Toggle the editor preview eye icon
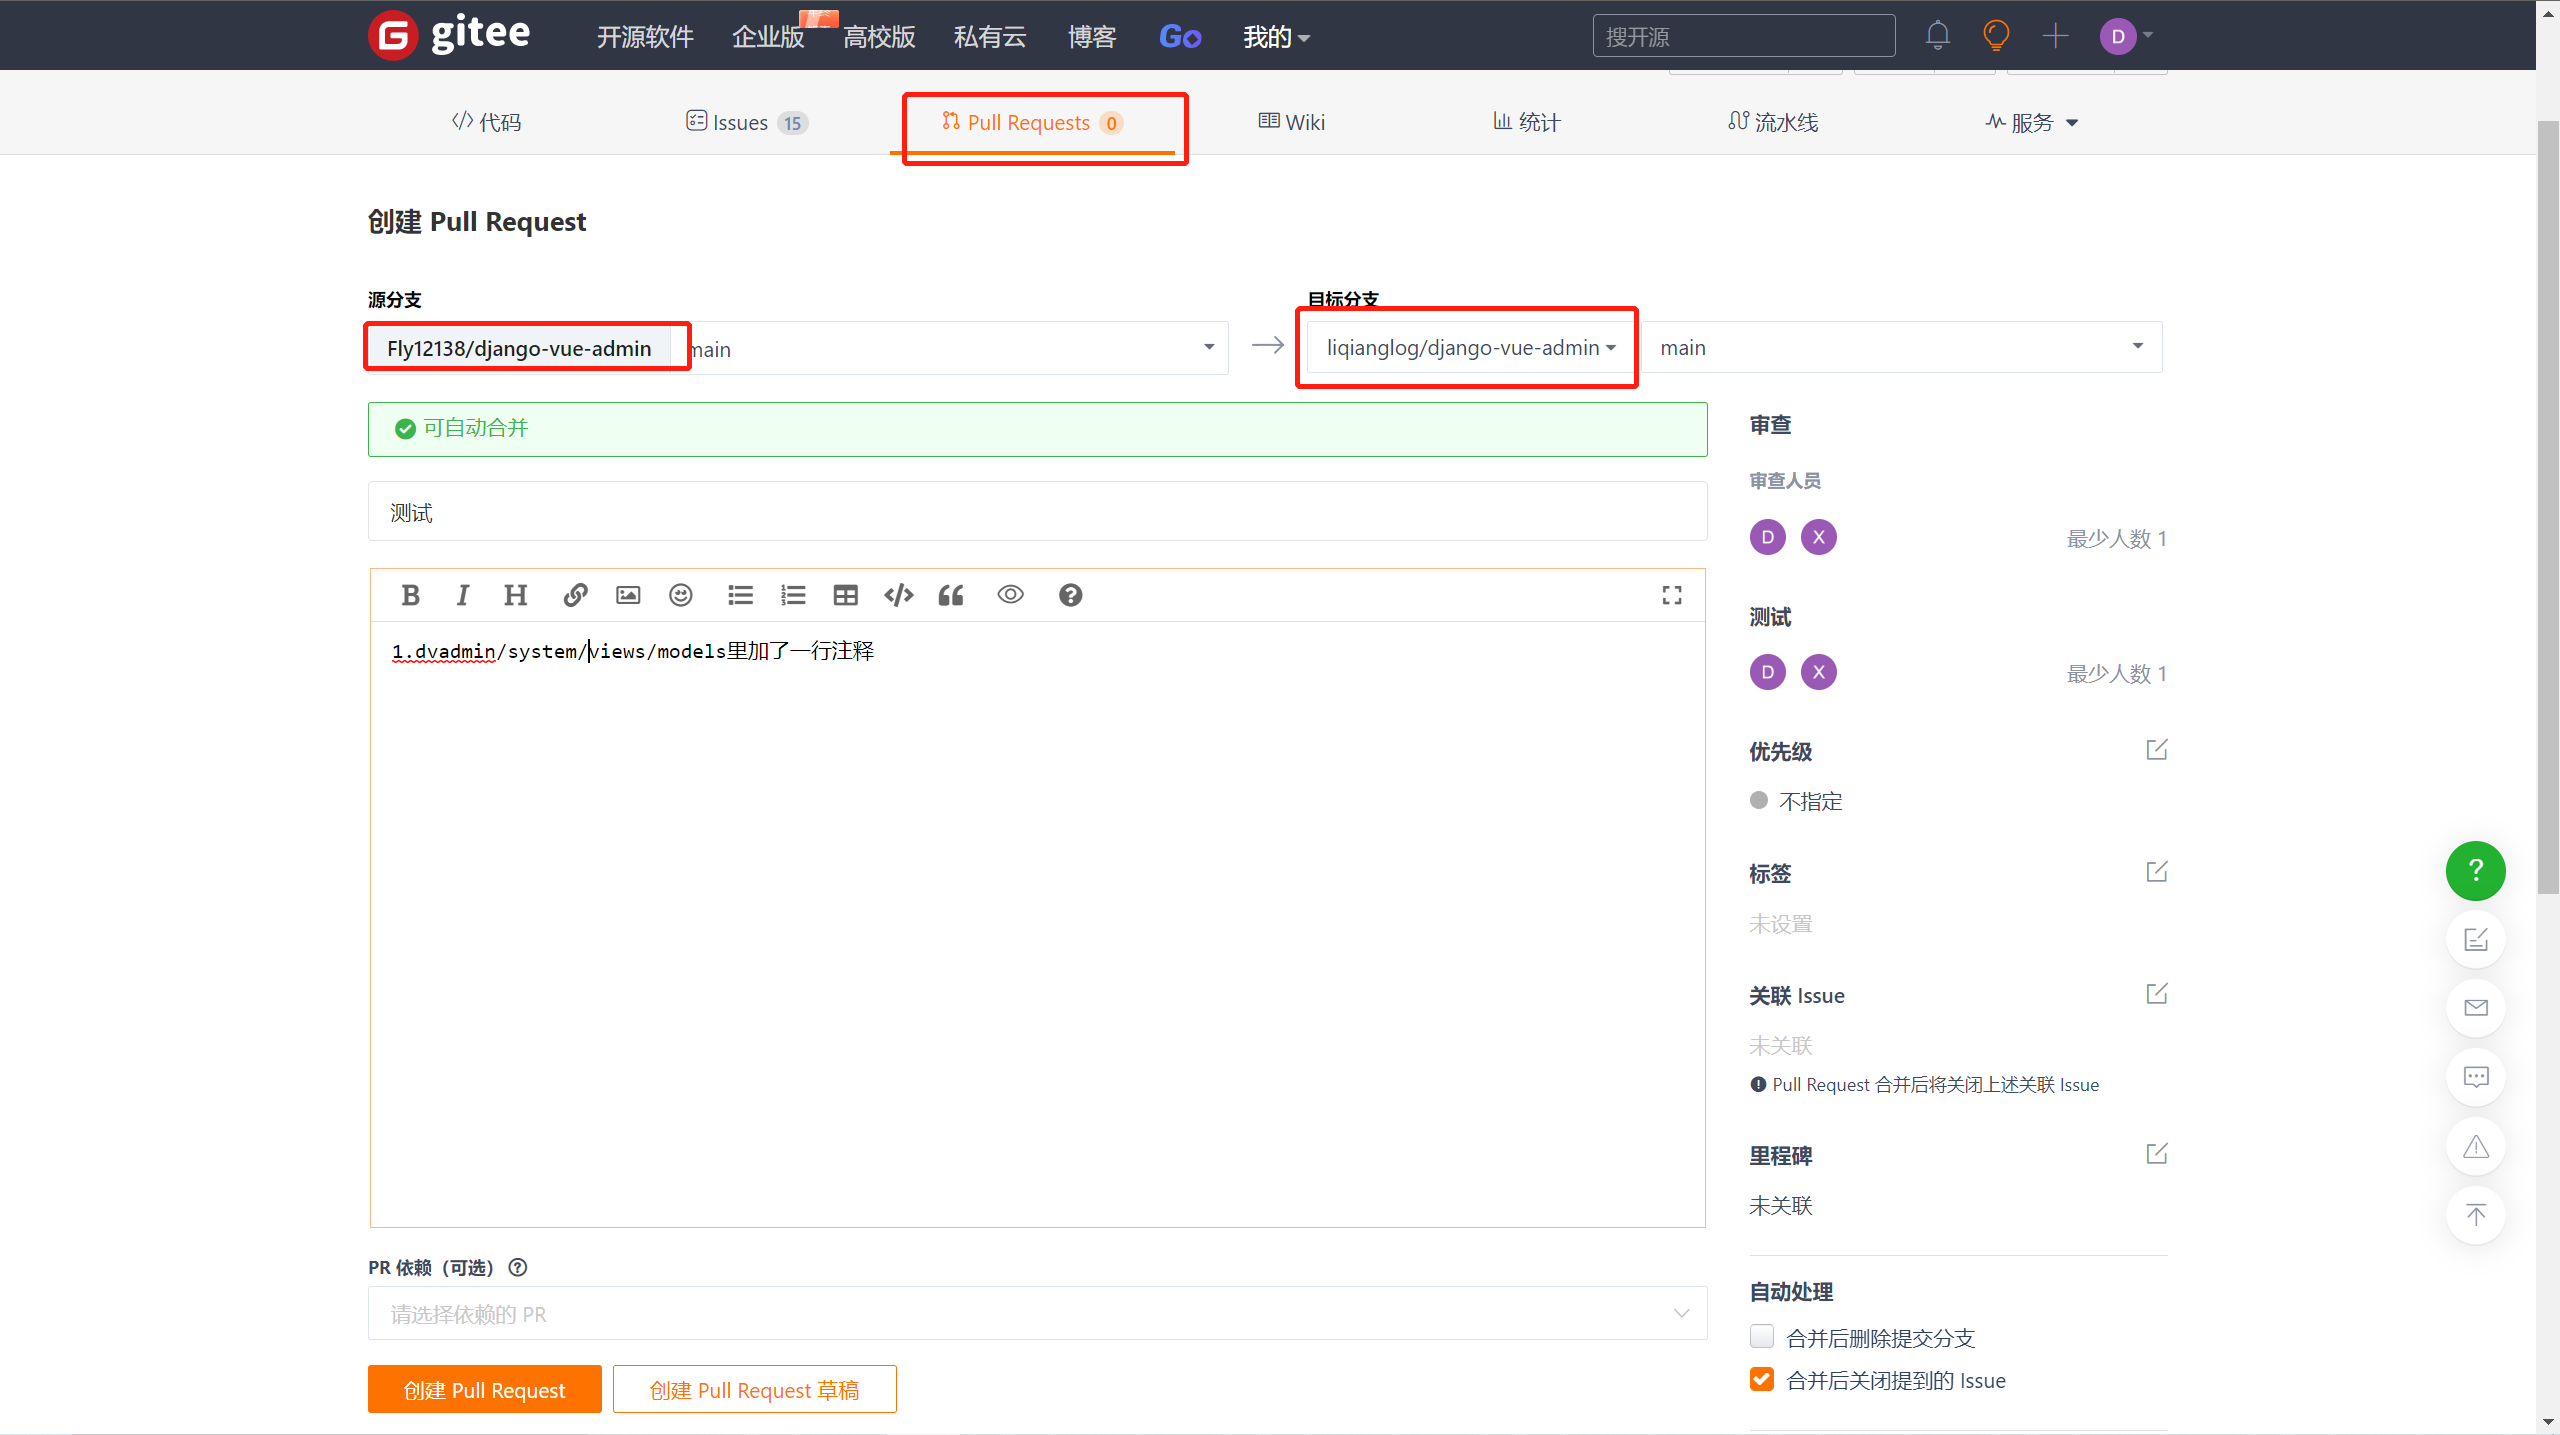The width and height of the screenshot is (2560, 1435). click(x=1010, y=595)
